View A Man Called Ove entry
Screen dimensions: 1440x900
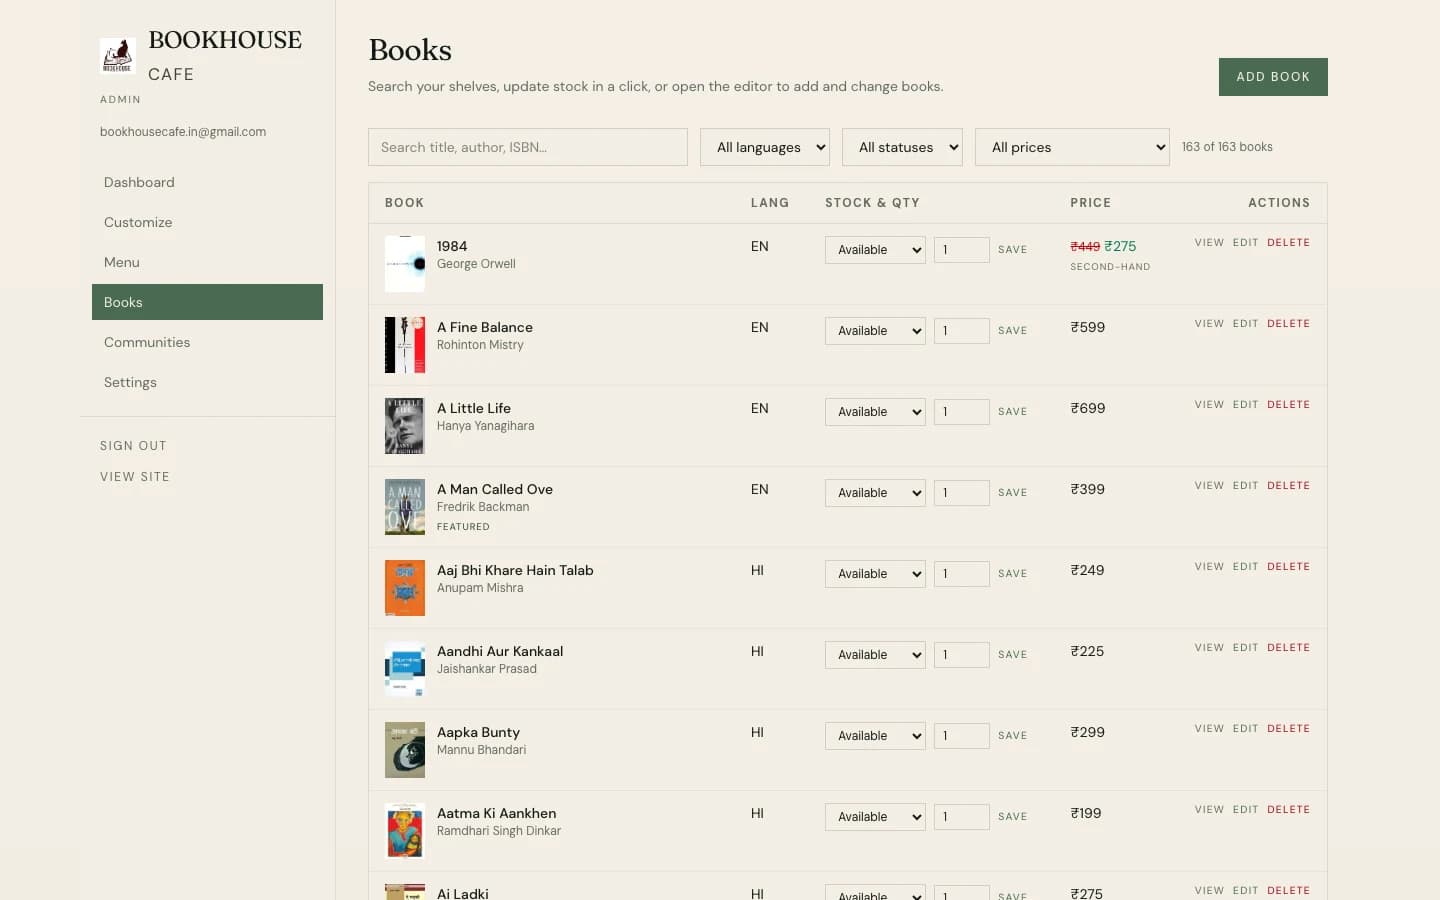tap(1209, 486)
